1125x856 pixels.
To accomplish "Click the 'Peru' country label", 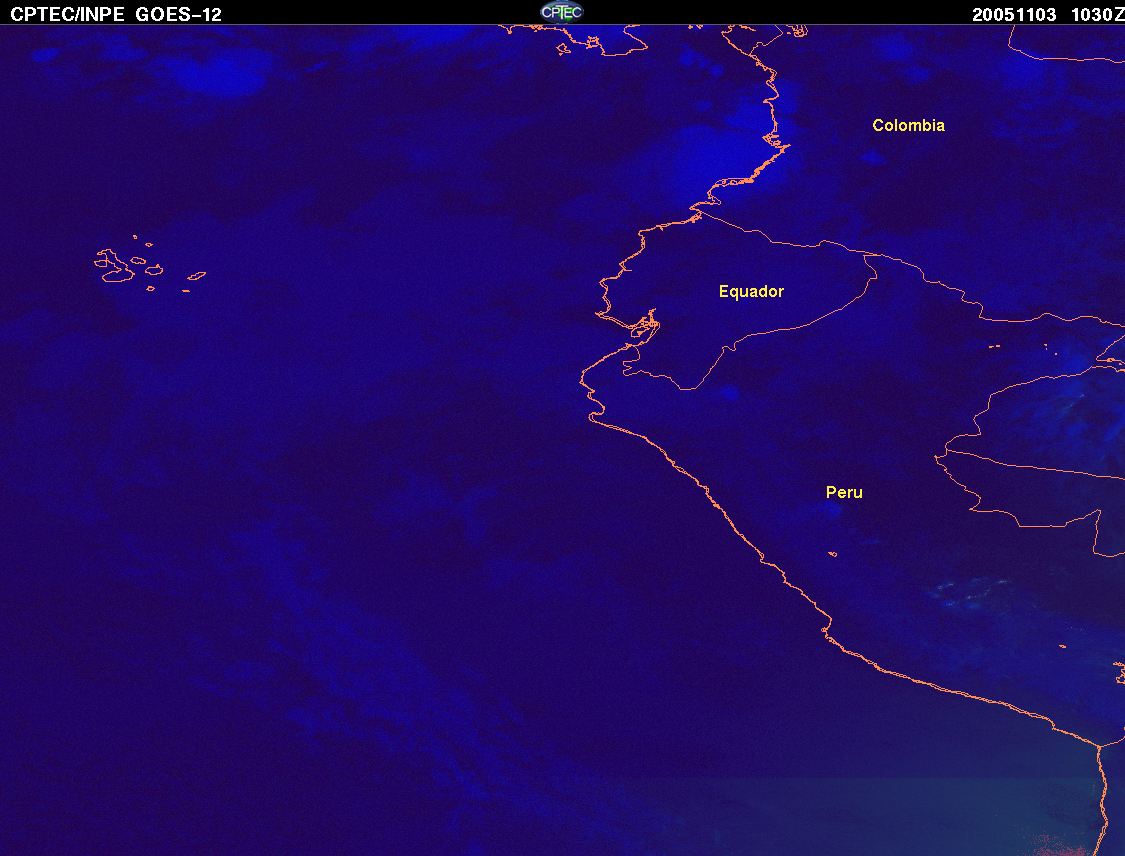I will click(x=844, y=492).
